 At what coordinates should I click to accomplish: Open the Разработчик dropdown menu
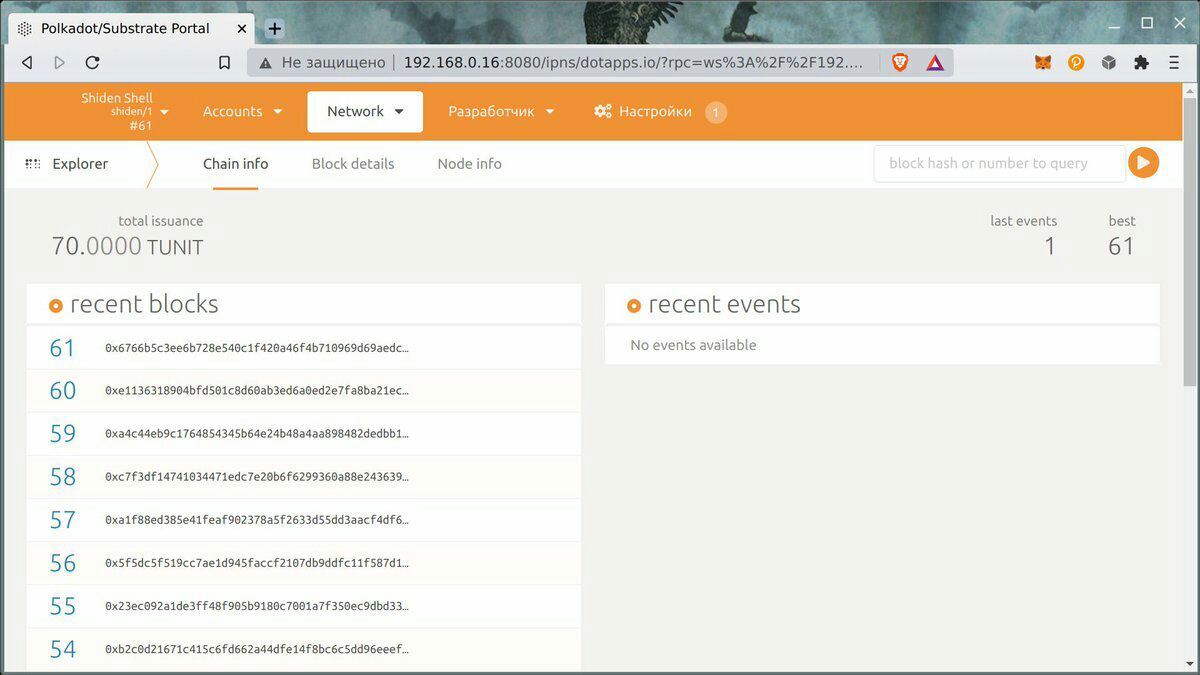click(501, 111)
